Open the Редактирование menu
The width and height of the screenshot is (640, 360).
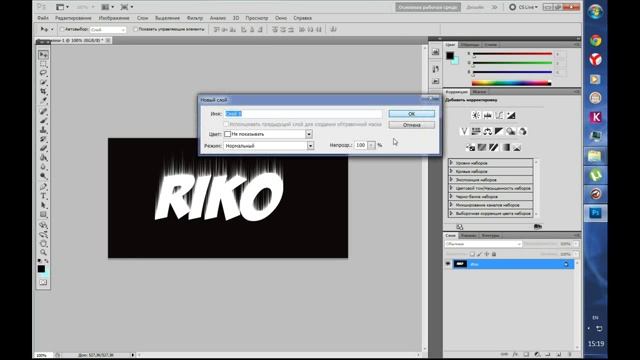pos(73,18)
